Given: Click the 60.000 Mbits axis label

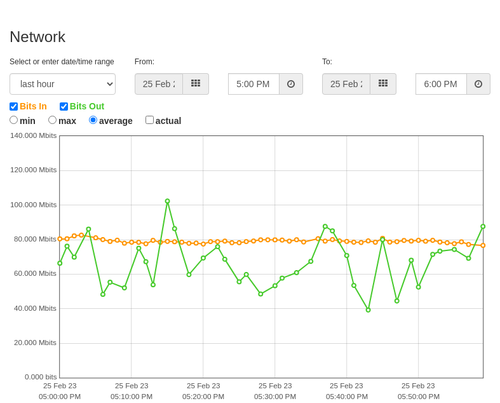Looking at the screenshot, I should tap(35, 274).
